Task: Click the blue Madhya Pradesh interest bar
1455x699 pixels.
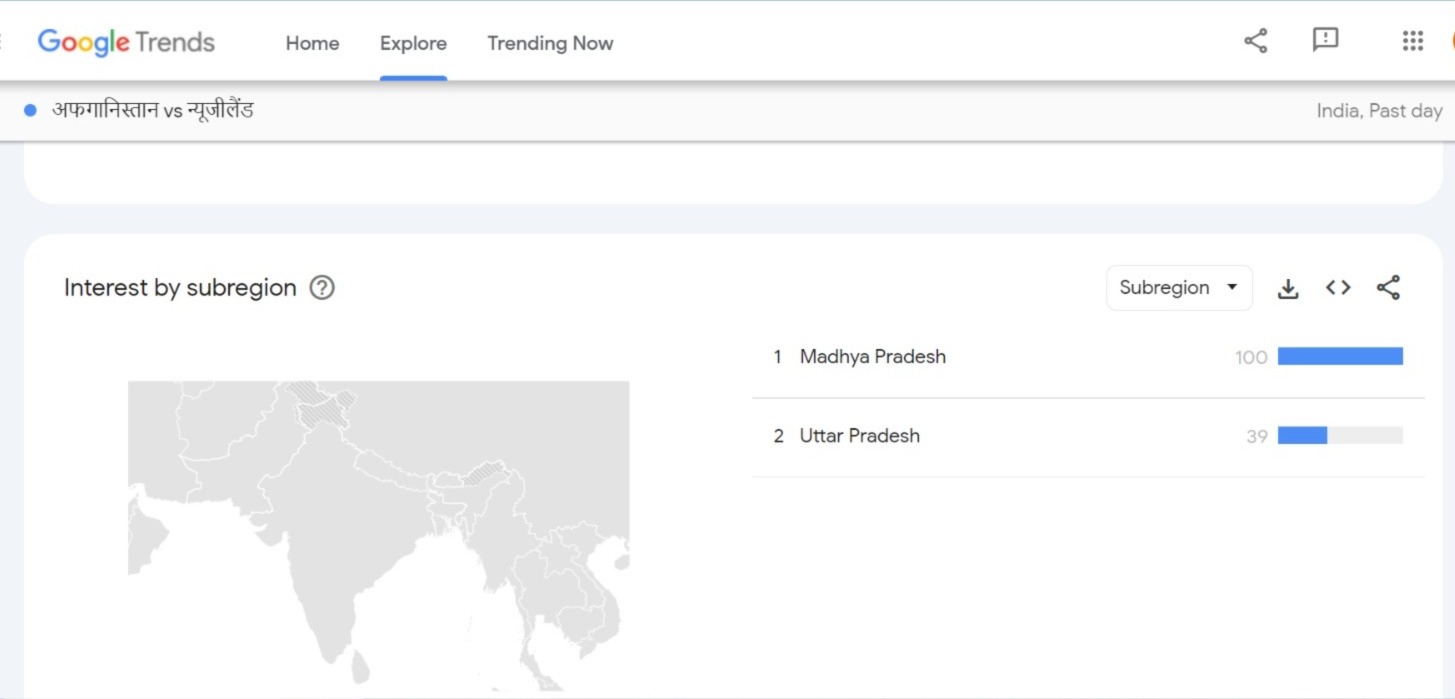Action: coord(1340,356)
